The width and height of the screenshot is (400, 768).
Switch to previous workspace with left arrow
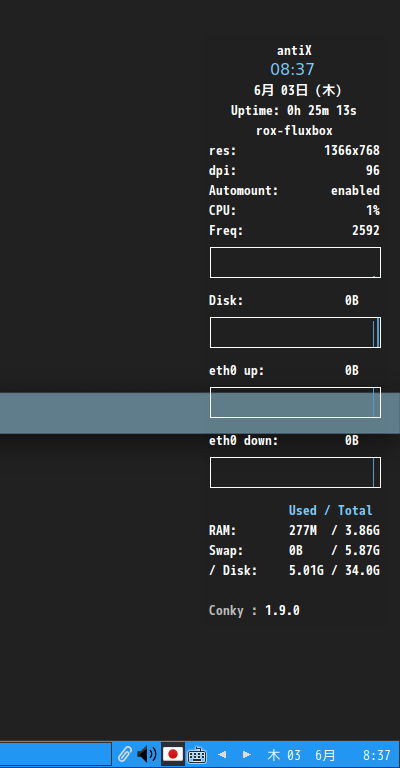222,755
